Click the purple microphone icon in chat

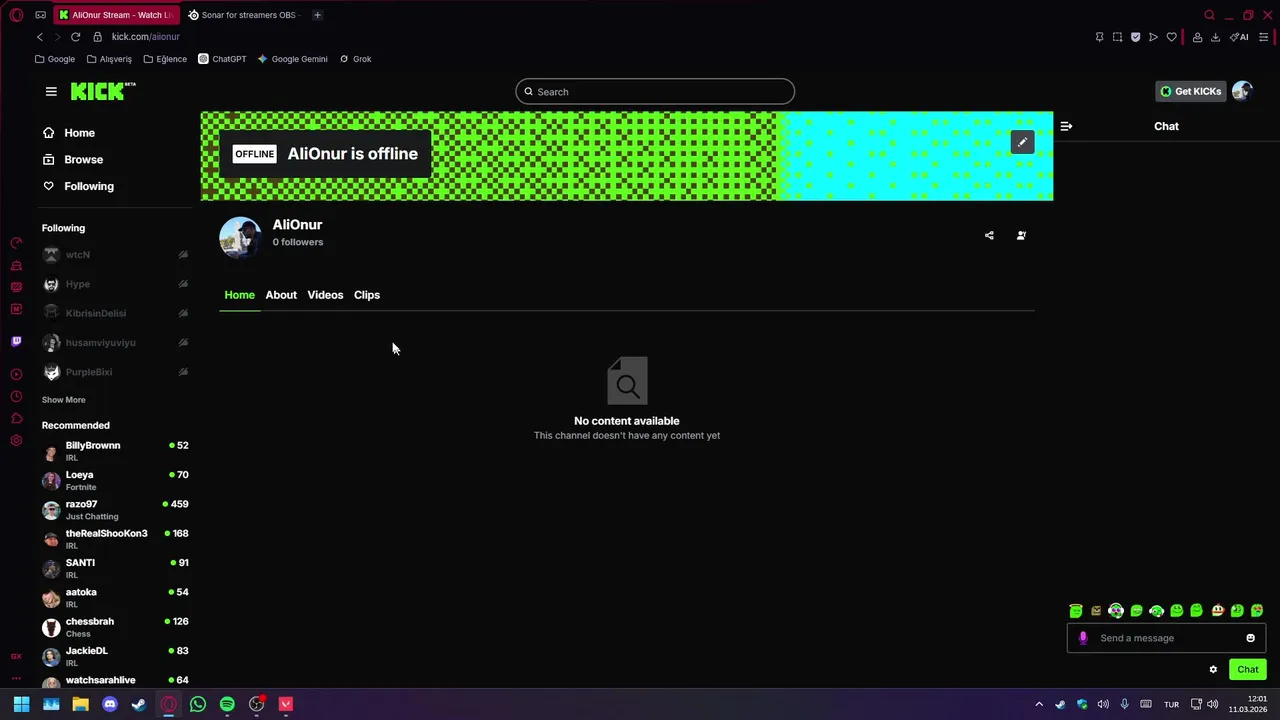(x=1083, y=638)
